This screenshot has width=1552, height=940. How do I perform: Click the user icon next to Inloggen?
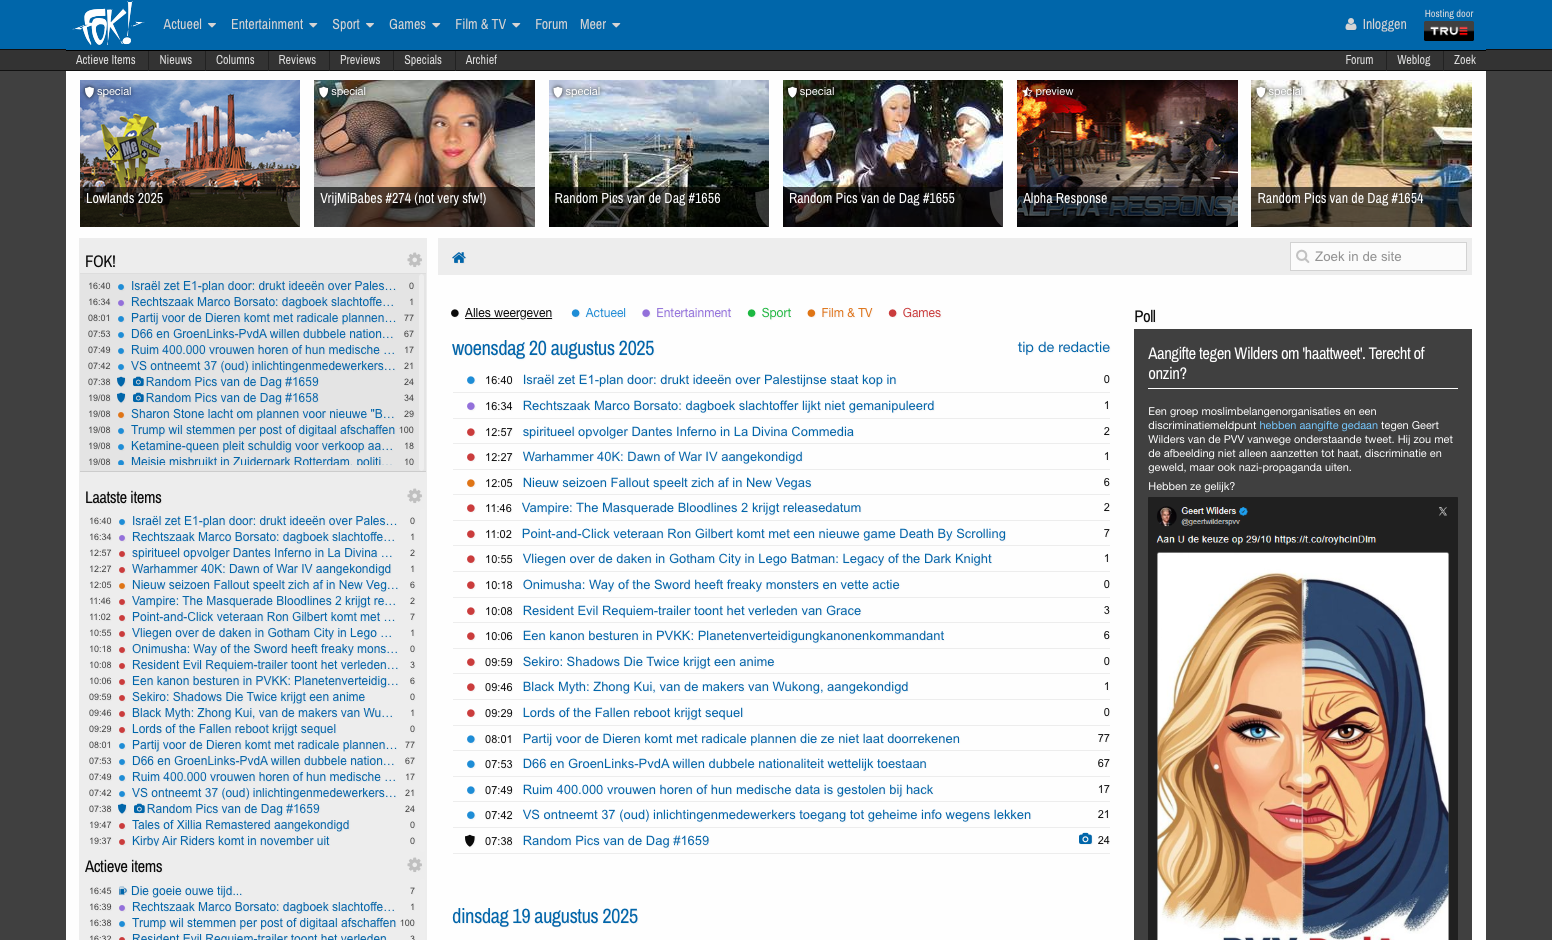point(1351,25)
